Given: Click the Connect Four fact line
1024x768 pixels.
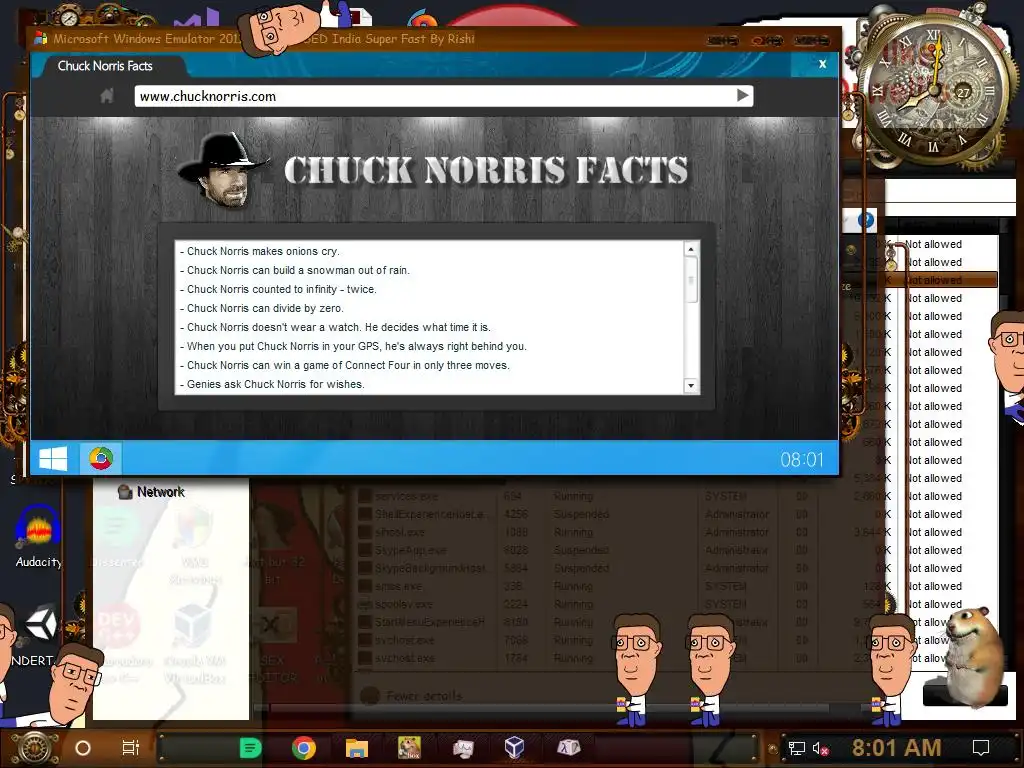Looking at the screenshot, I should tap(345, 365).
